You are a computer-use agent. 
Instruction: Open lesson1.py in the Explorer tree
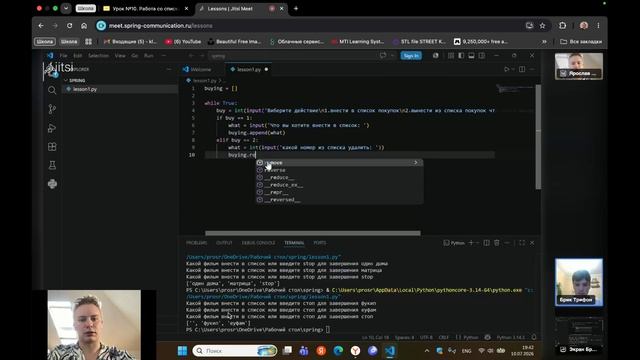pyautogui.click(x=119, y=89)
